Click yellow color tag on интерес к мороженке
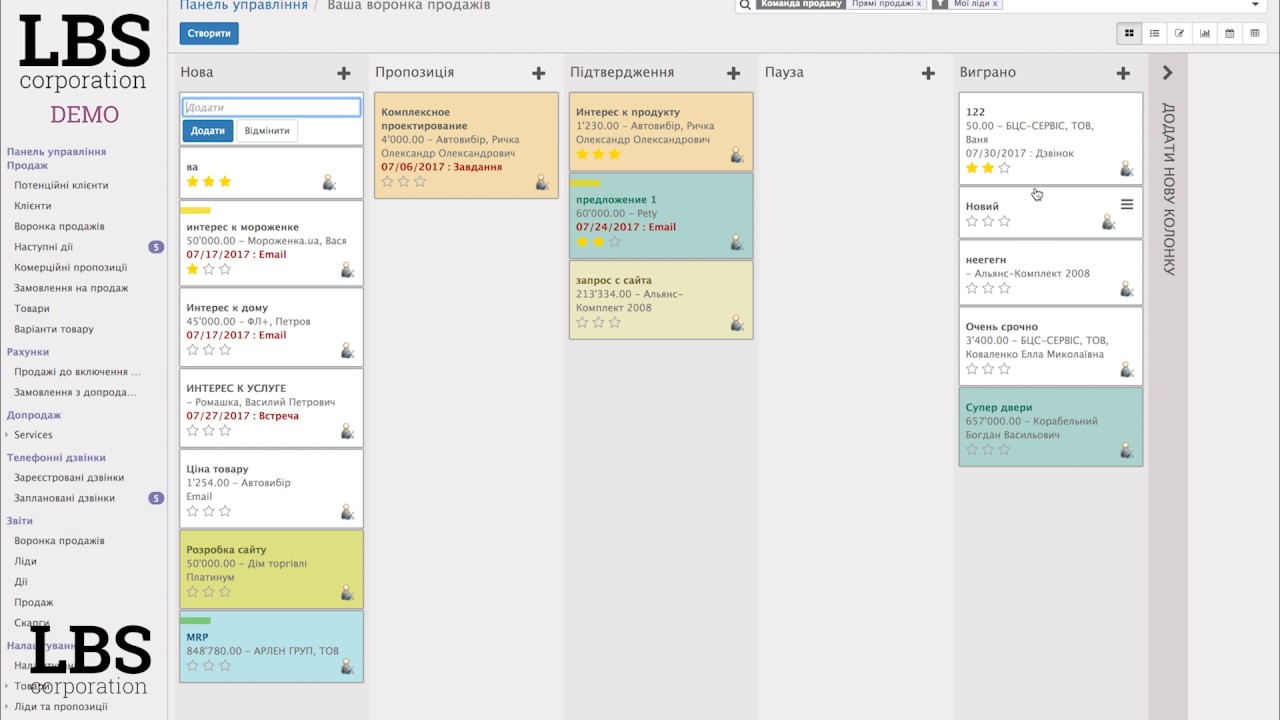The height and width of the screenshot is (720, 1280). tap(195, 210)
